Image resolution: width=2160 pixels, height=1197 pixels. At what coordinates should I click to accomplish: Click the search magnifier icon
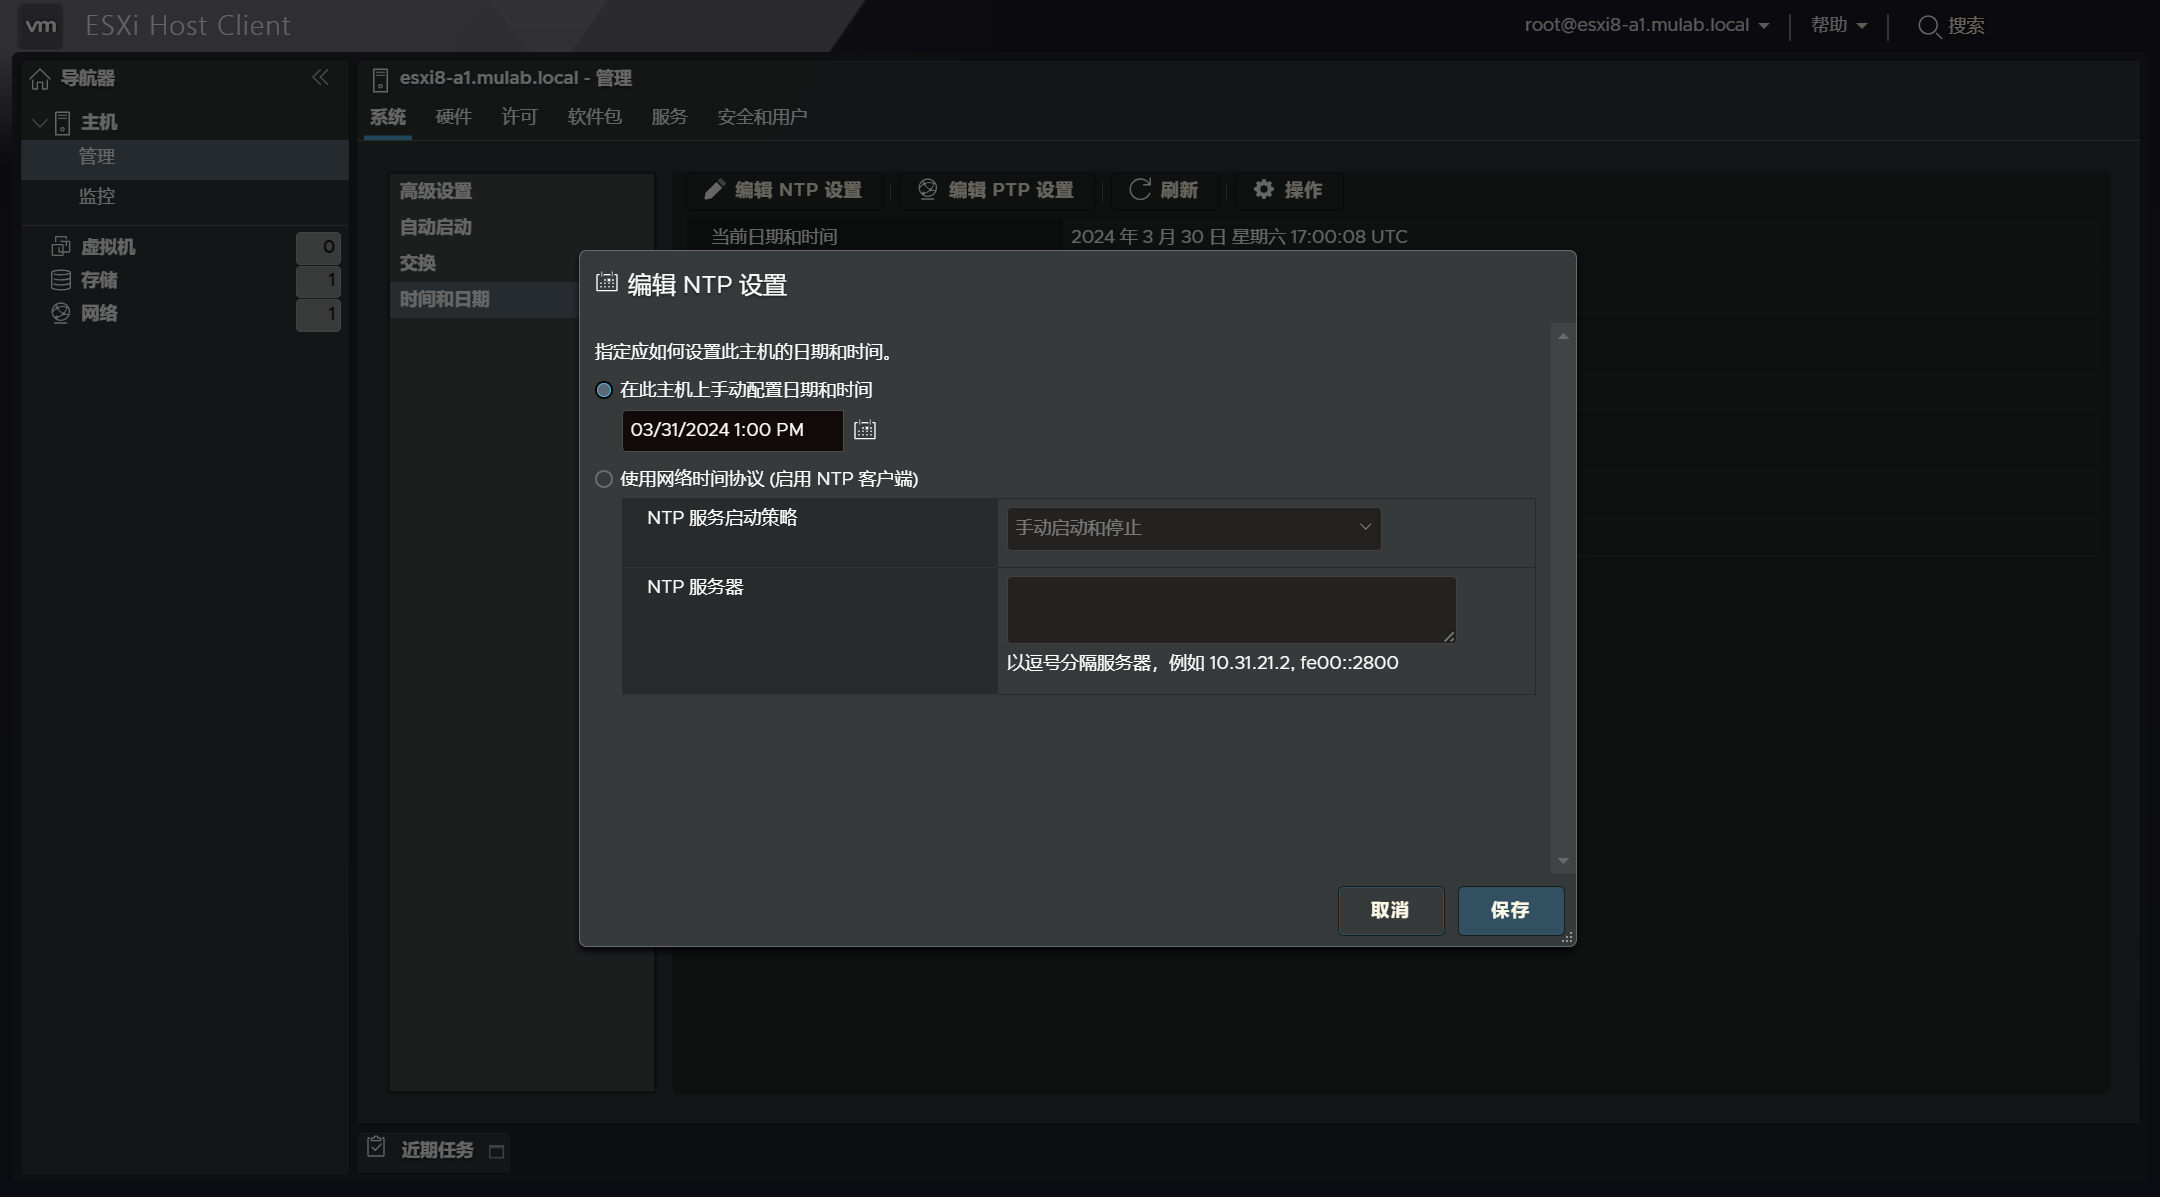coord(1929,26)
